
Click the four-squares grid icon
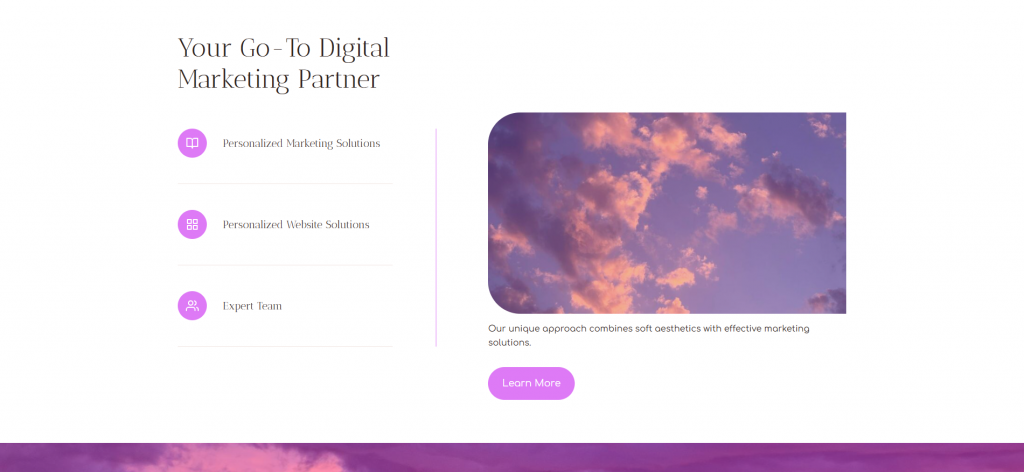192,225
